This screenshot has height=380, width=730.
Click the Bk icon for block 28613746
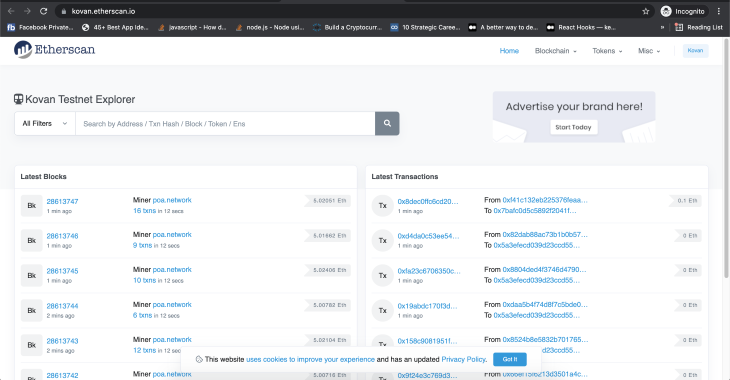point(32,240)
